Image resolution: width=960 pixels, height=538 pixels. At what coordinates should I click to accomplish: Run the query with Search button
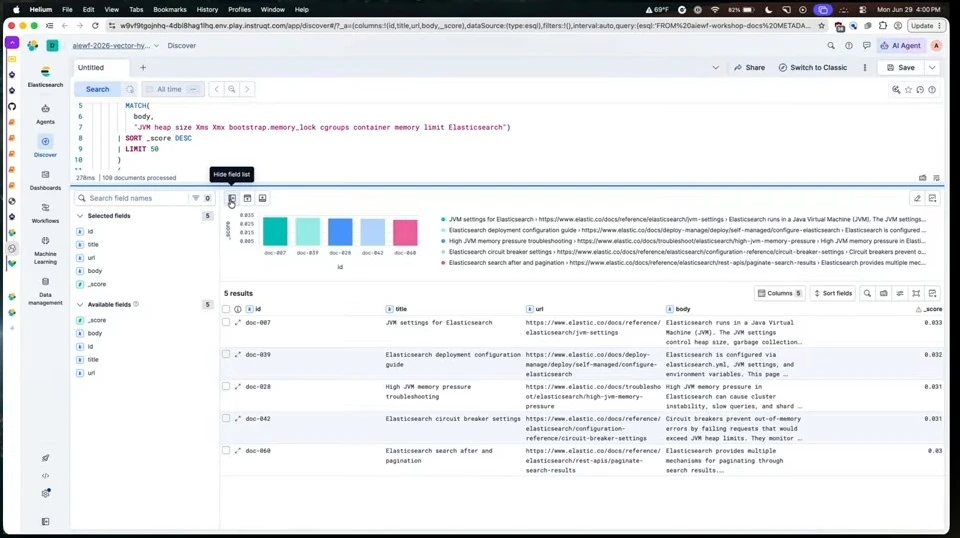click(x=97, y=89)
